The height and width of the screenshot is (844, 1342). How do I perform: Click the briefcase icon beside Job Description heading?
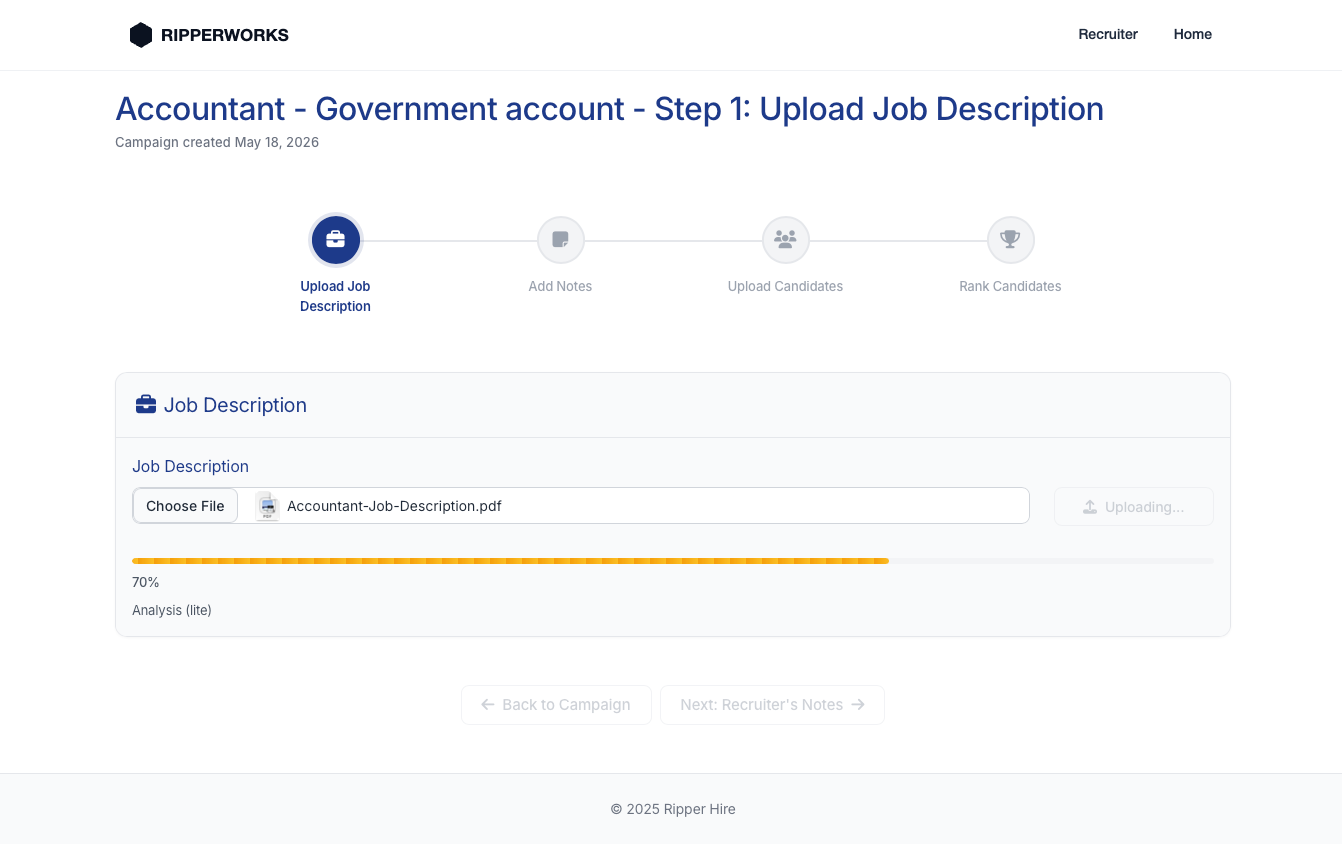(146, 404)
